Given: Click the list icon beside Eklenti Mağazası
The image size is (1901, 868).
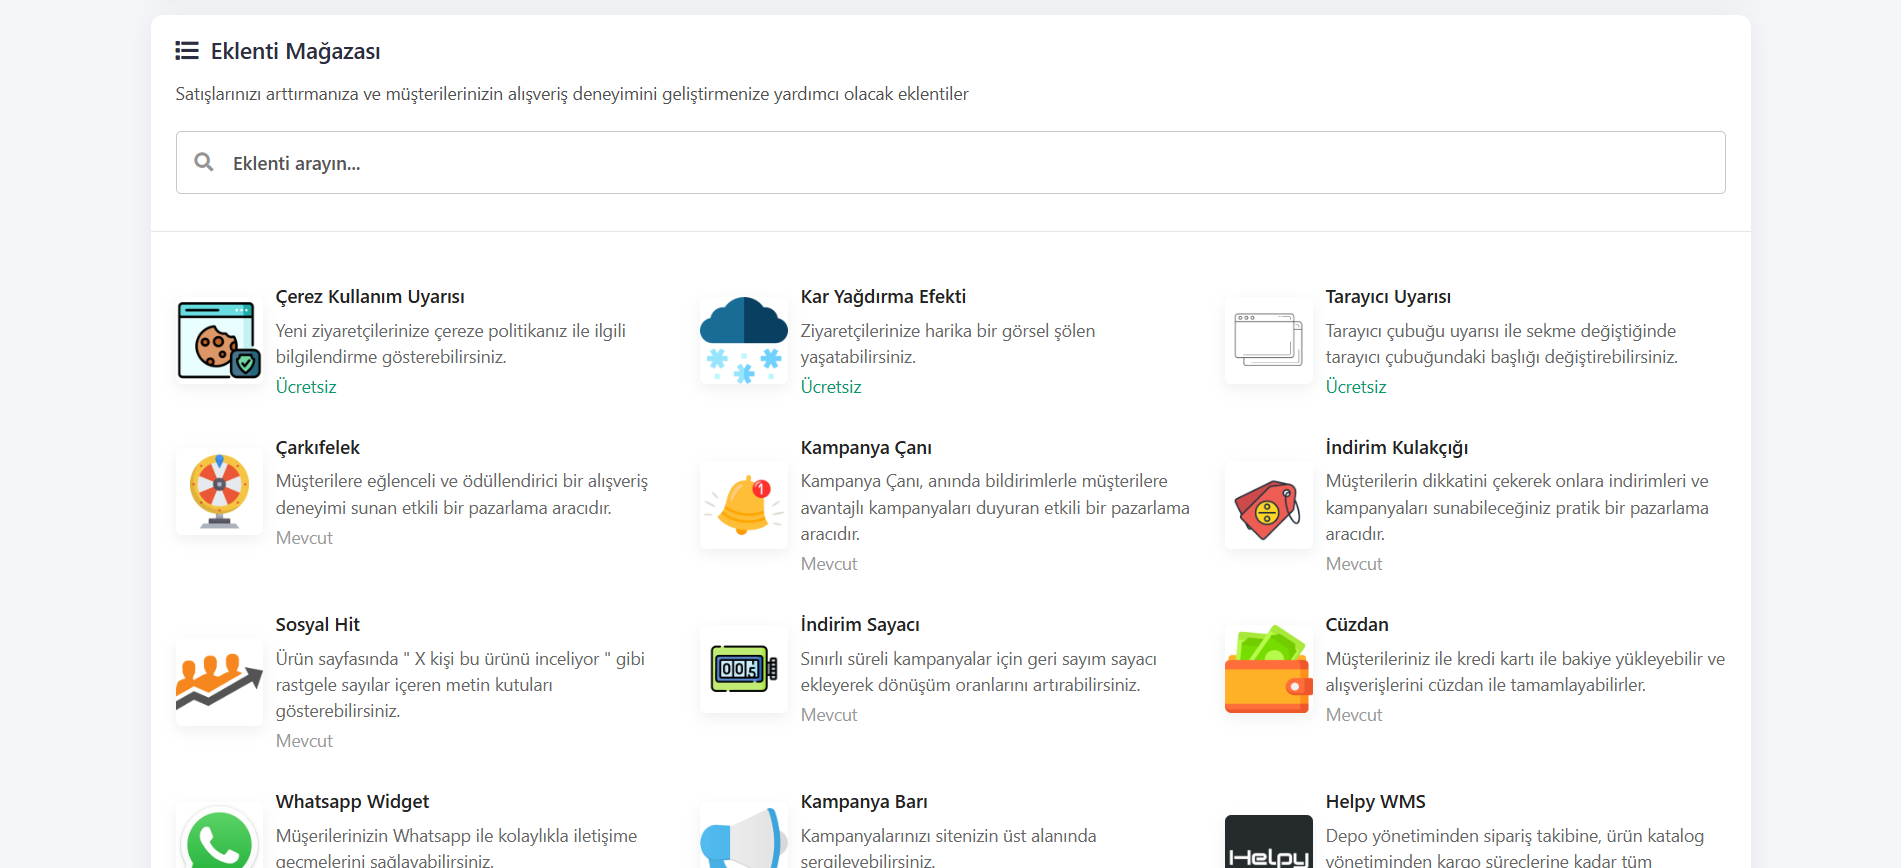Looking at the screenshot, I should point(187,51).
